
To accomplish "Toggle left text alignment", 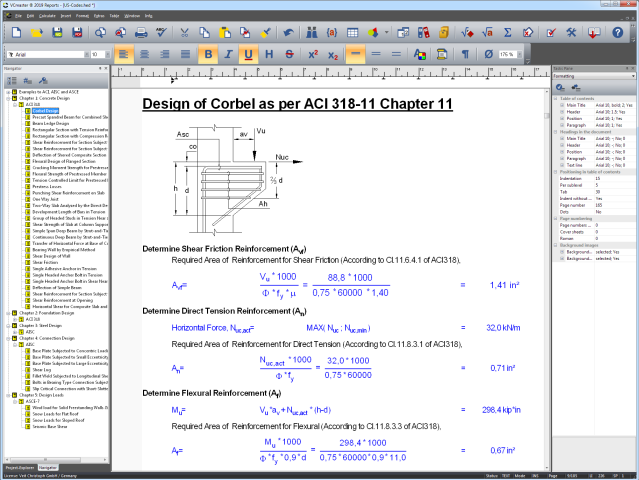I will (x=123, y=54).
